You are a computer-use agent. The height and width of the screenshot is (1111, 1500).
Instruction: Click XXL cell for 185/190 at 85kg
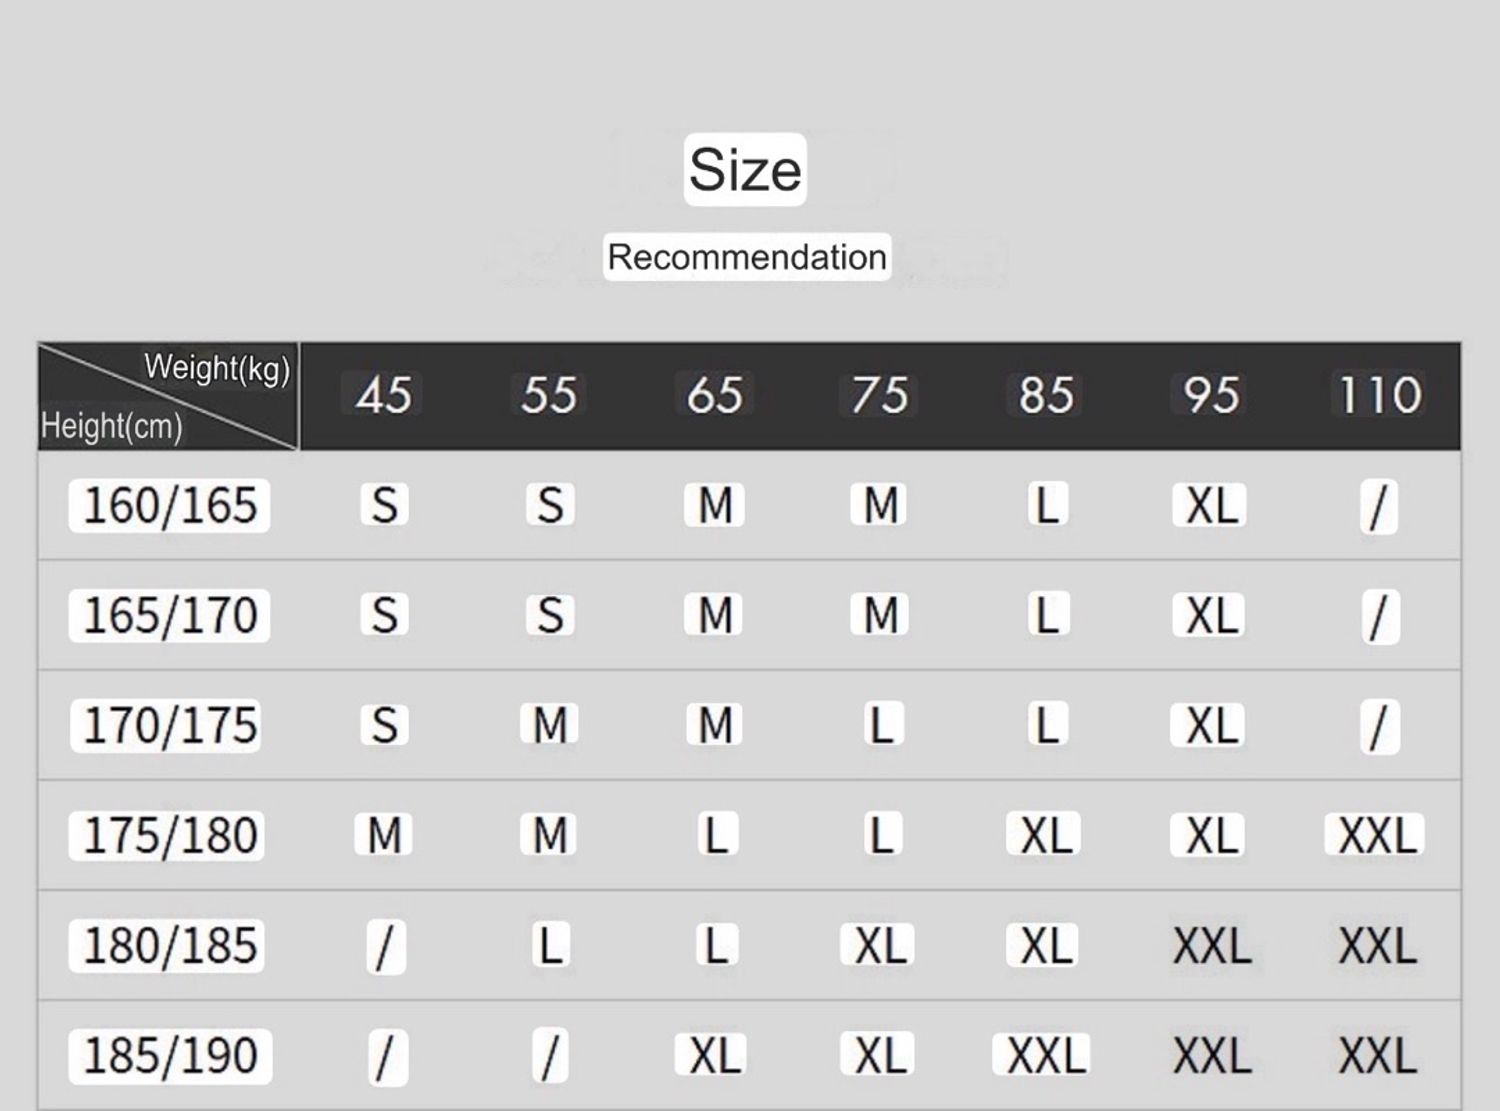(x=1045, y=1055)
